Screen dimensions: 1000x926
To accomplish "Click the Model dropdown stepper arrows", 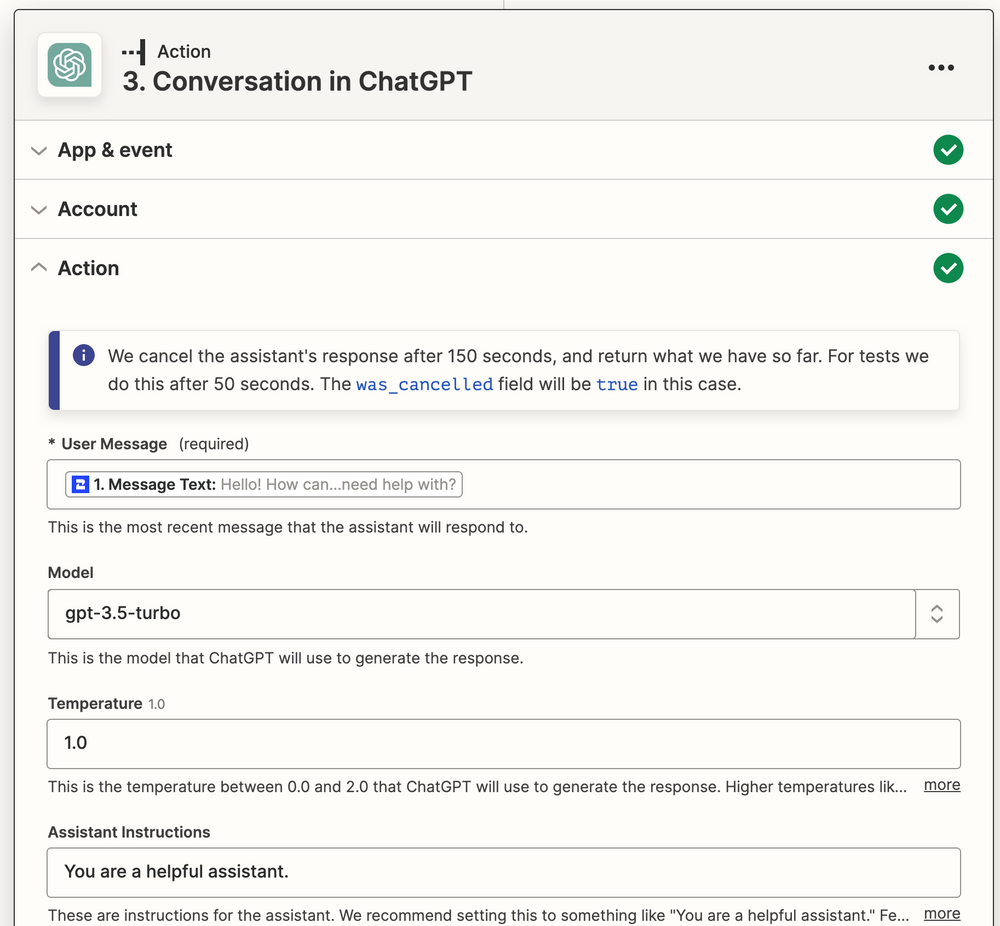I will pos(937,613).
